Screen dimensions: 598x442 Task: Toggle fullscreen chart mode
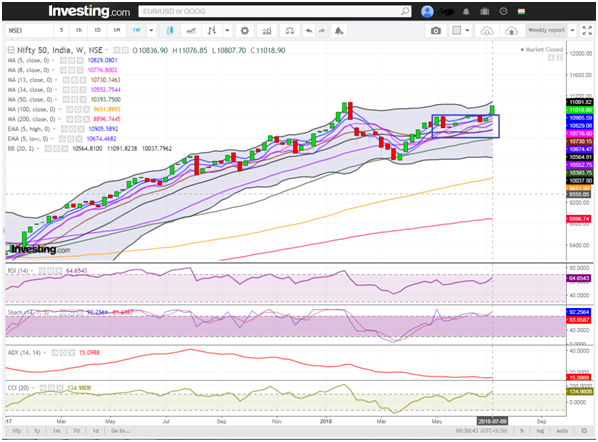pyautogui.click(x=587, y=31)
